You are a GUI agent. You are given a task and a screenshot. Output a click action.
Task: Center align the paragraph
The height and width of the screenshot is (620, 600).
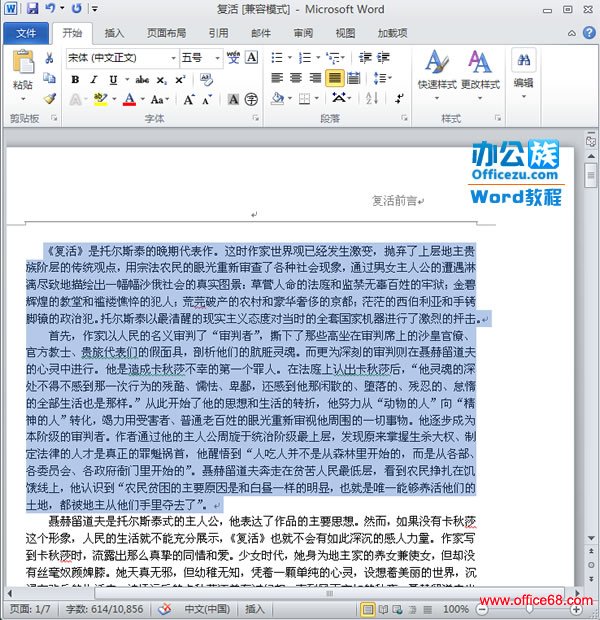(296, 78)
